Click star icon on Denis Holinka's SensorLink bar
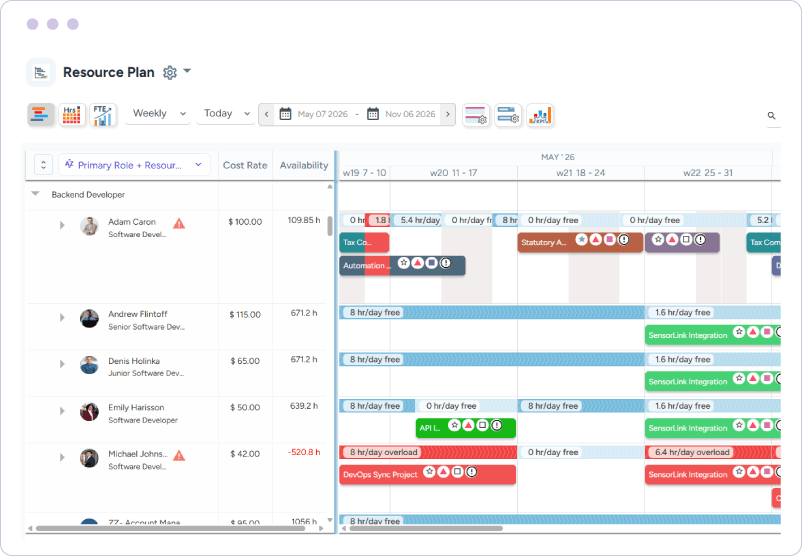The height and width of the screenshot is (556, 802). [739, 379]
